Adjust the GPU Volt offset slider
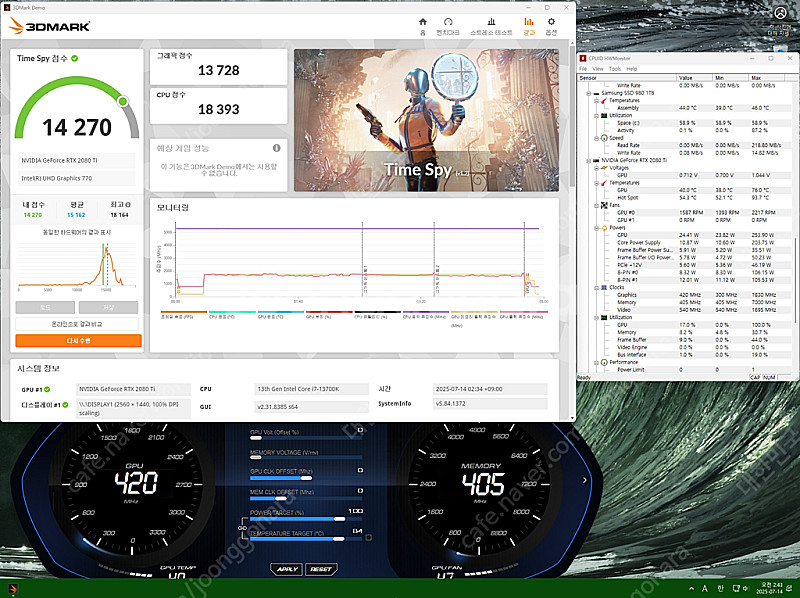The image size is (800, 598). coord(256,438)
